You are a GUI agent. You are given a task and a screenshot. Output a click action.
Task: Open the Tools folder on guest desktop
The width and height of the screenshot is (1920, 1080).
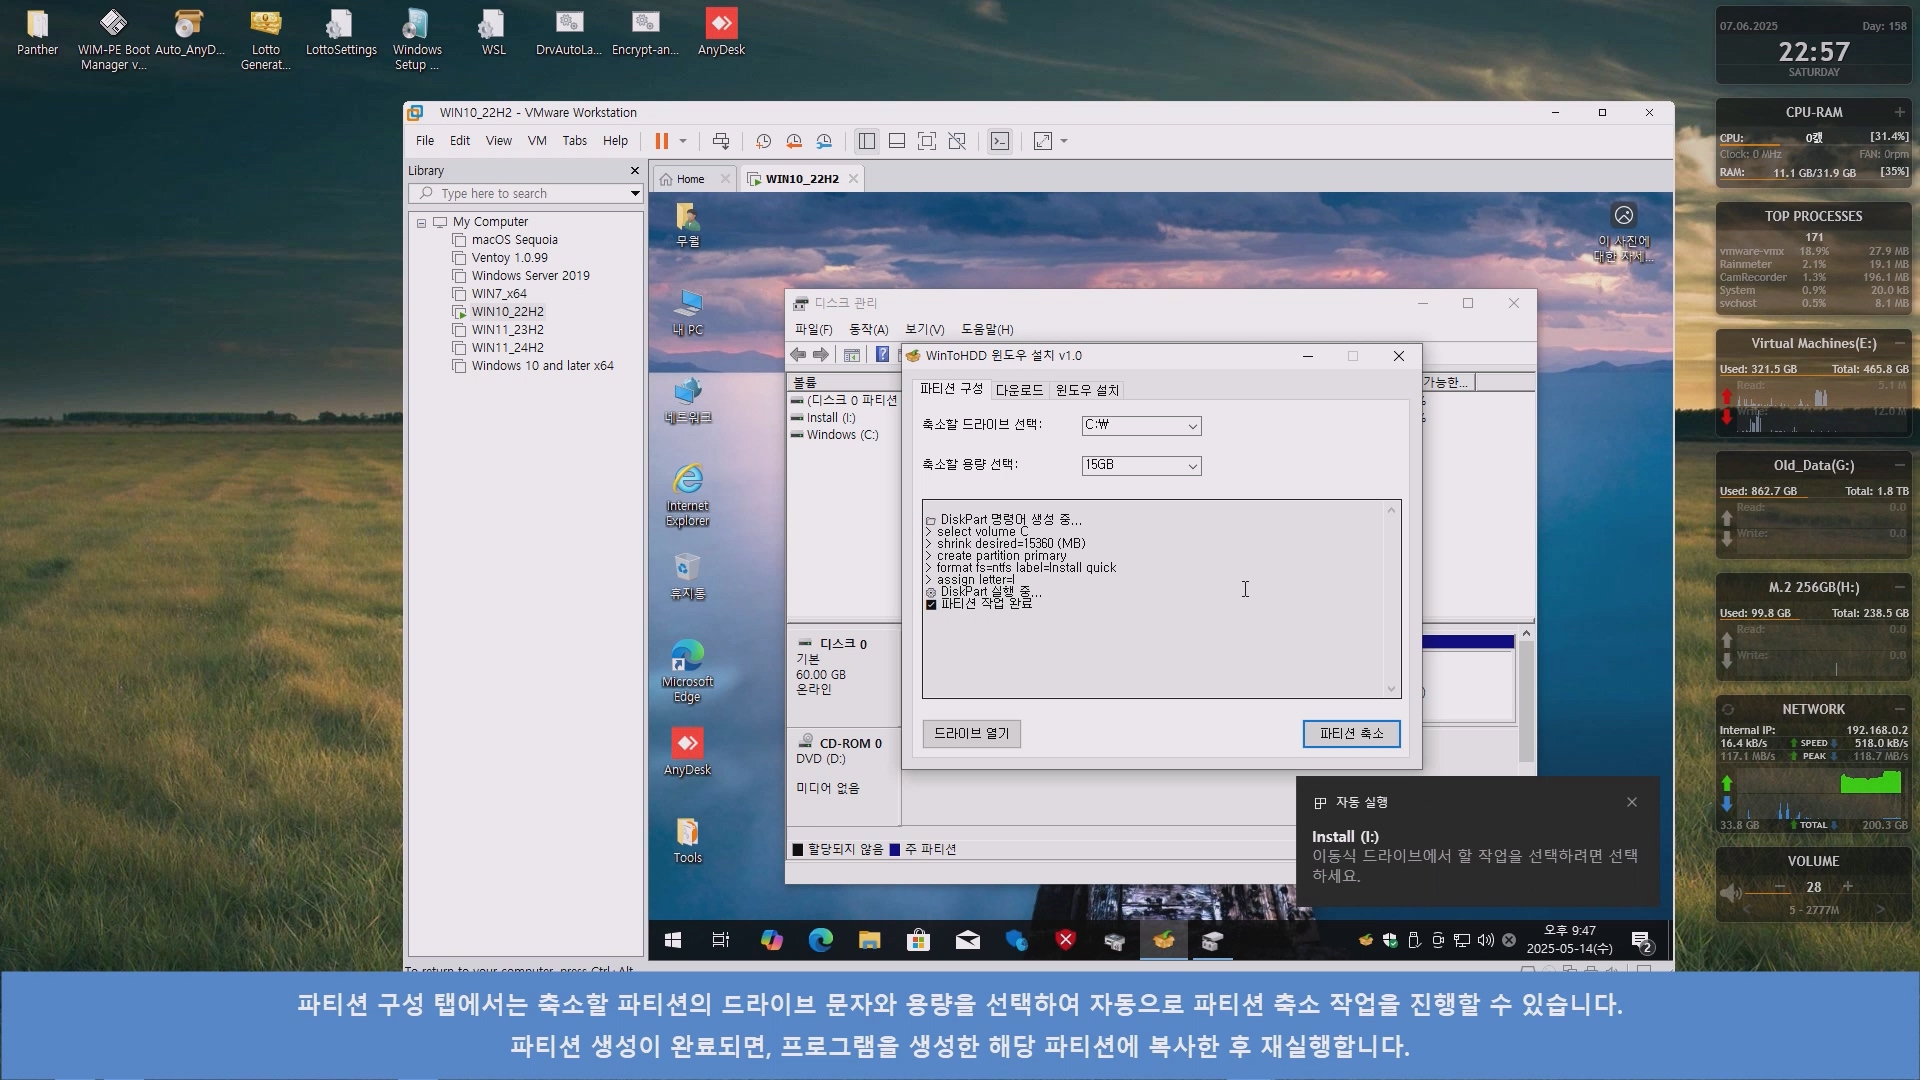[x=687, y=840]
